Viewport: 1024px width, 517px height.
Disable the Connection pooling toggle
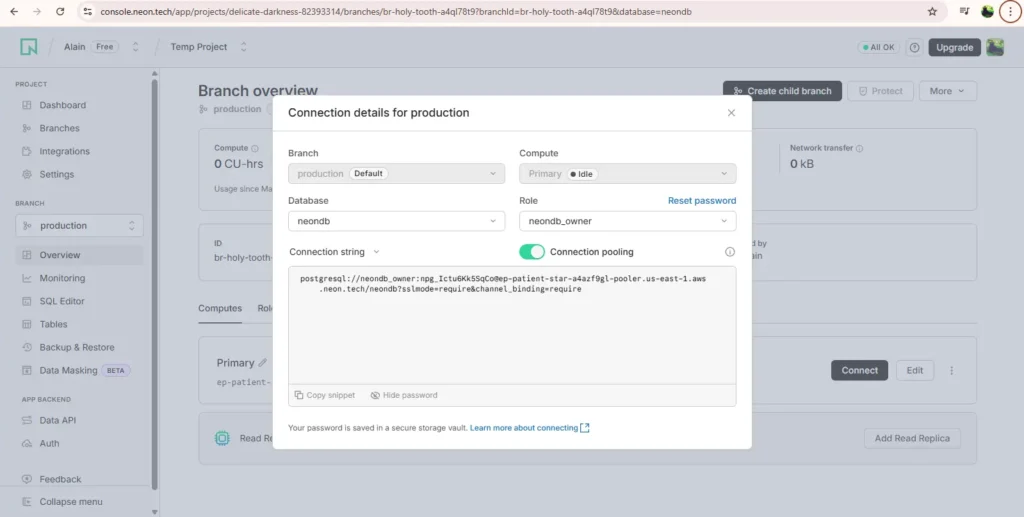532,252
